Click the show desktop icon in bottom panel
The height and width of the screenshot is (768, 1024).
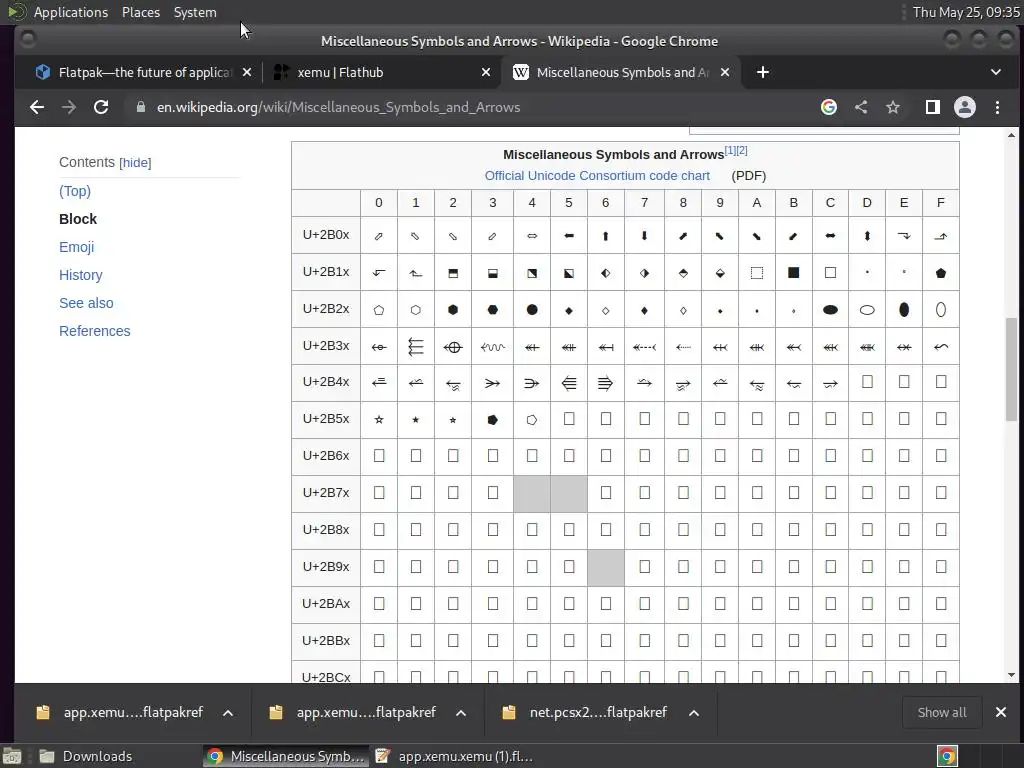click(12, 756)
